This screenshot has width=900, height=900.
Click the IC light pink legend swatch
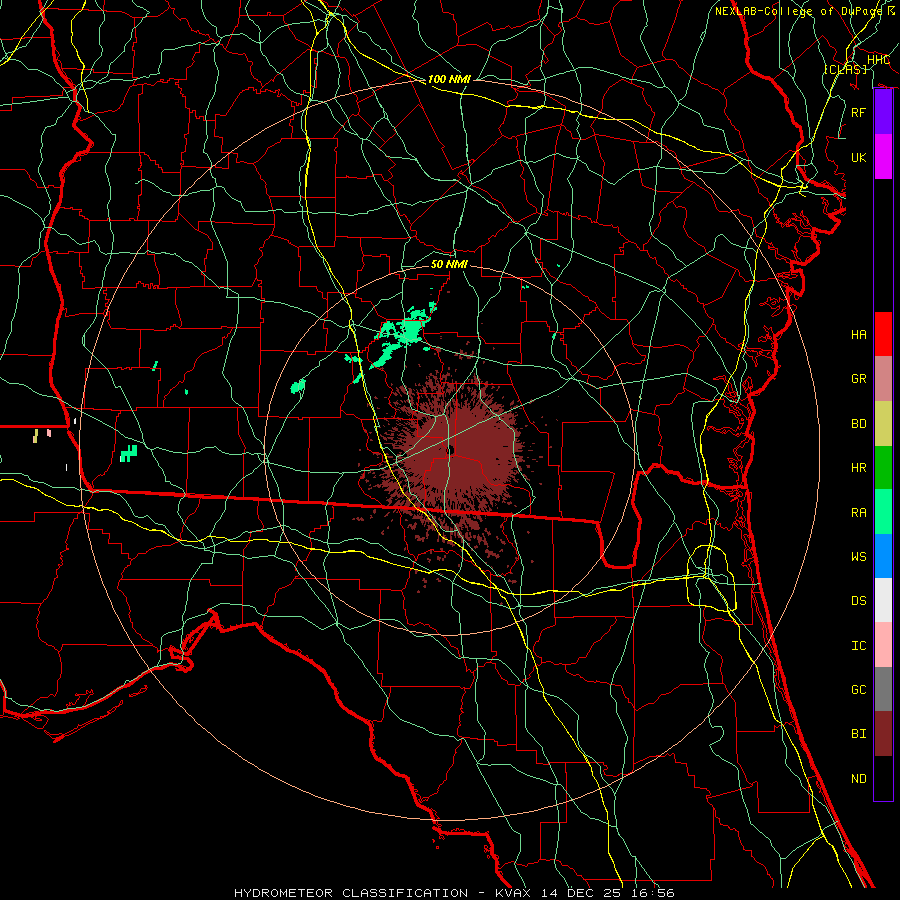point(883,645)
